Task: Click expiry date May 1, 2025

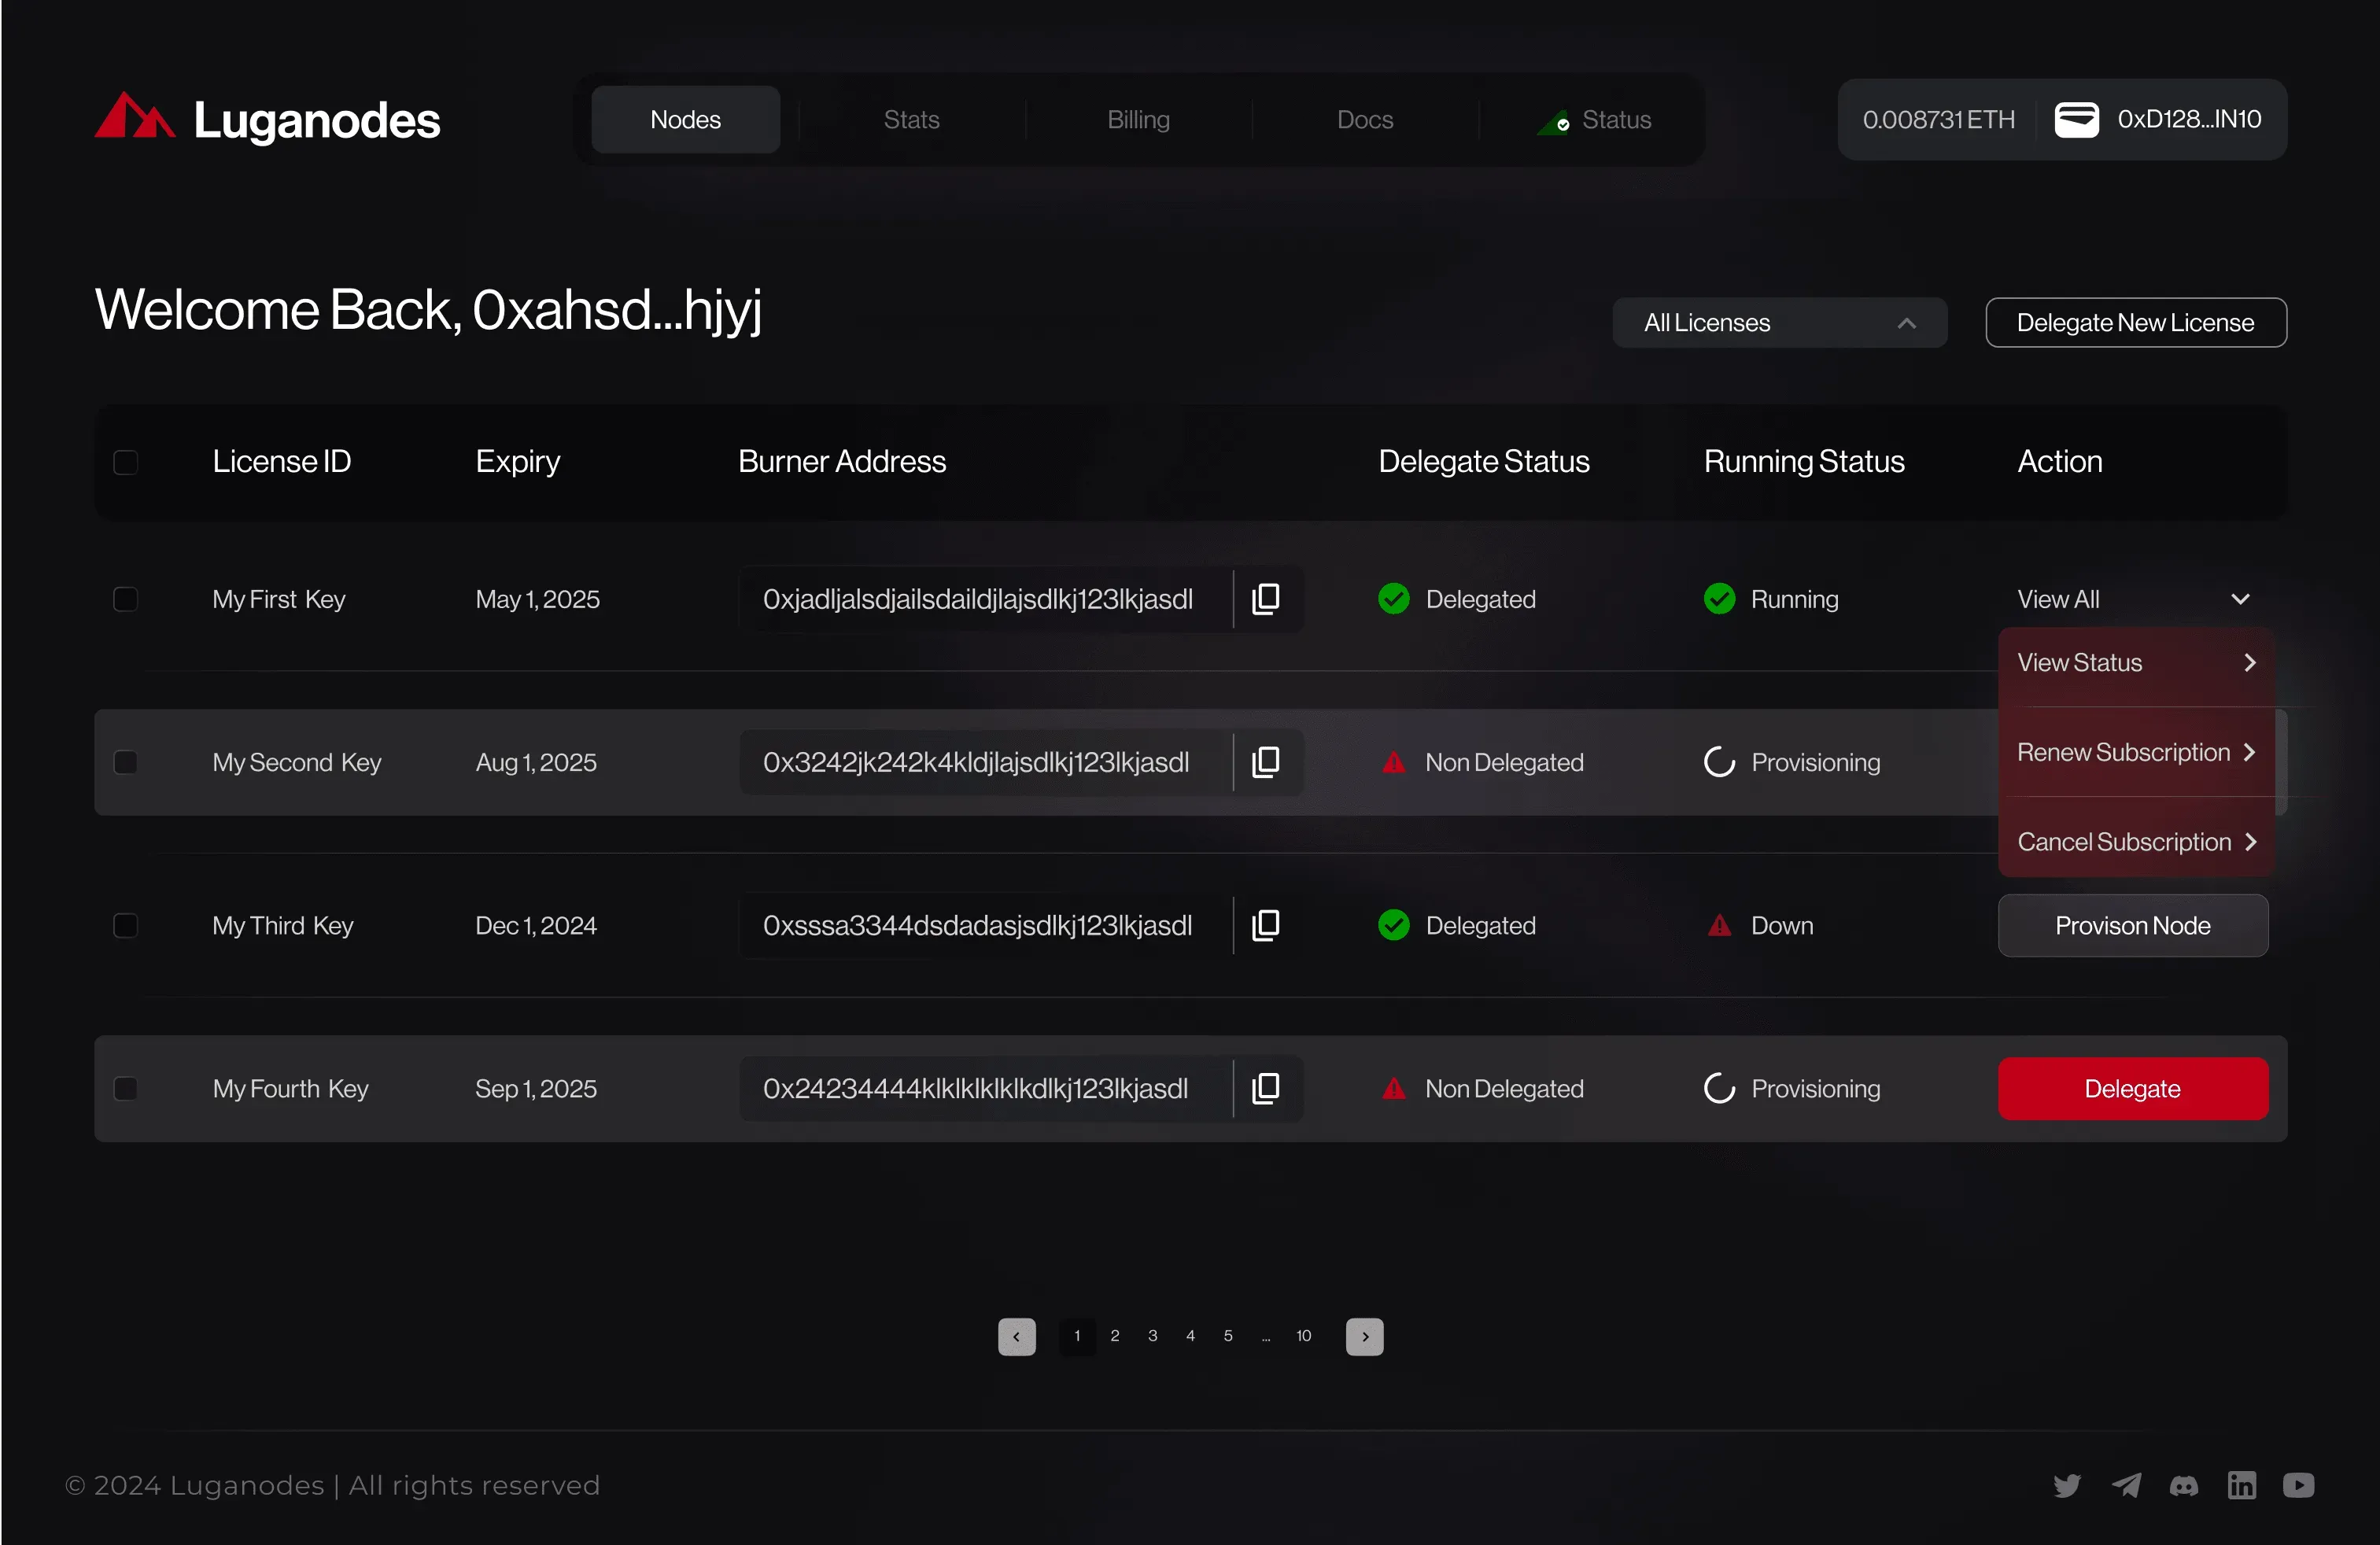Action: point(538,599)
